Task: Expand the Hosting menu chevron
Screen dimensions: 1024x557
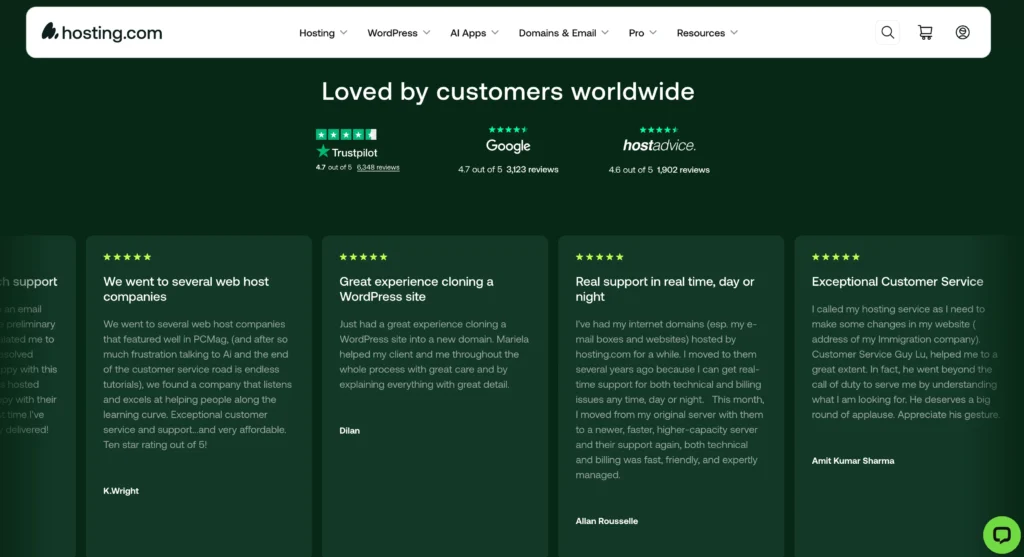Action: (344, 33)
